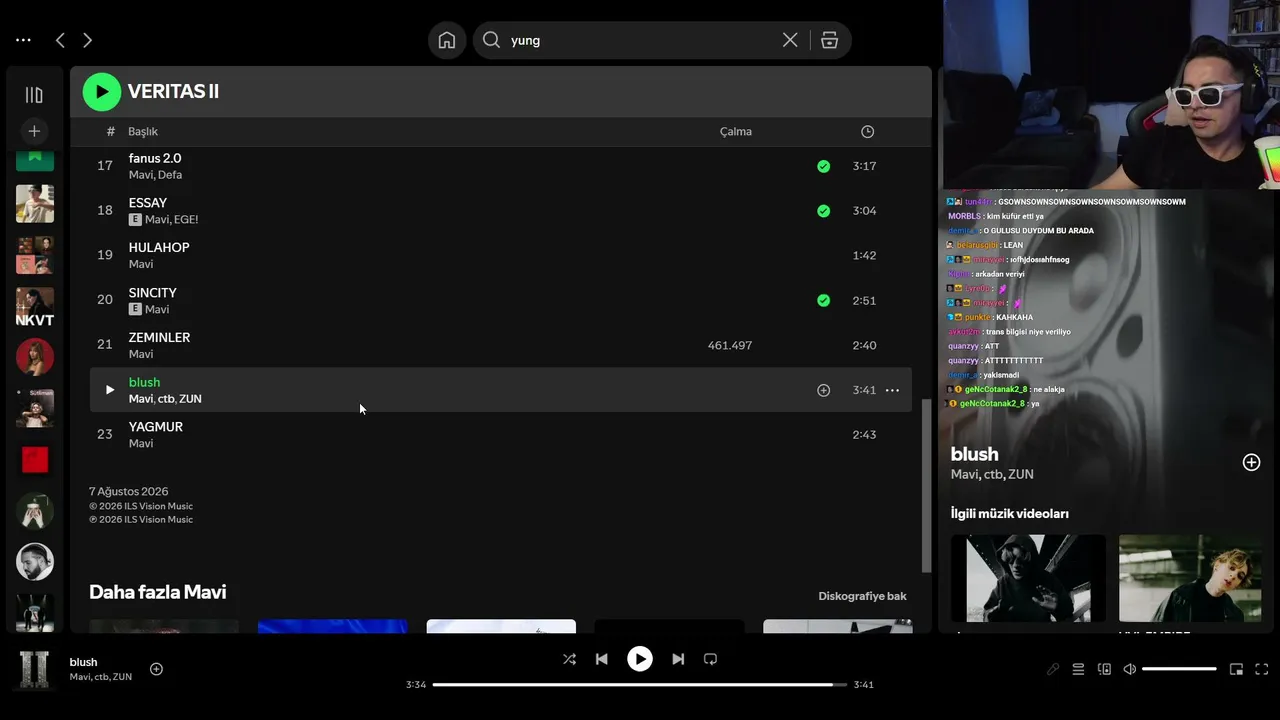This screenshot has width=1280, height=720.
Task: Expand the Your Library sidebar
Action: [x=34, y=95]
